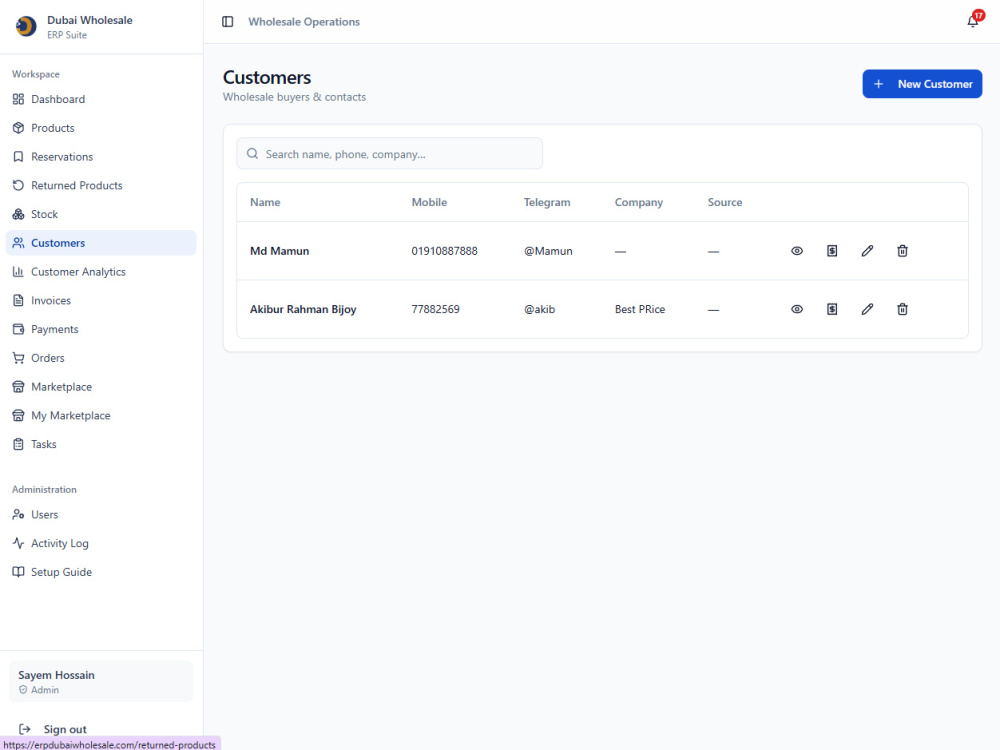Click the Dubai Wholesale logo
The image size is (1000, 750).
click(26, 26)
